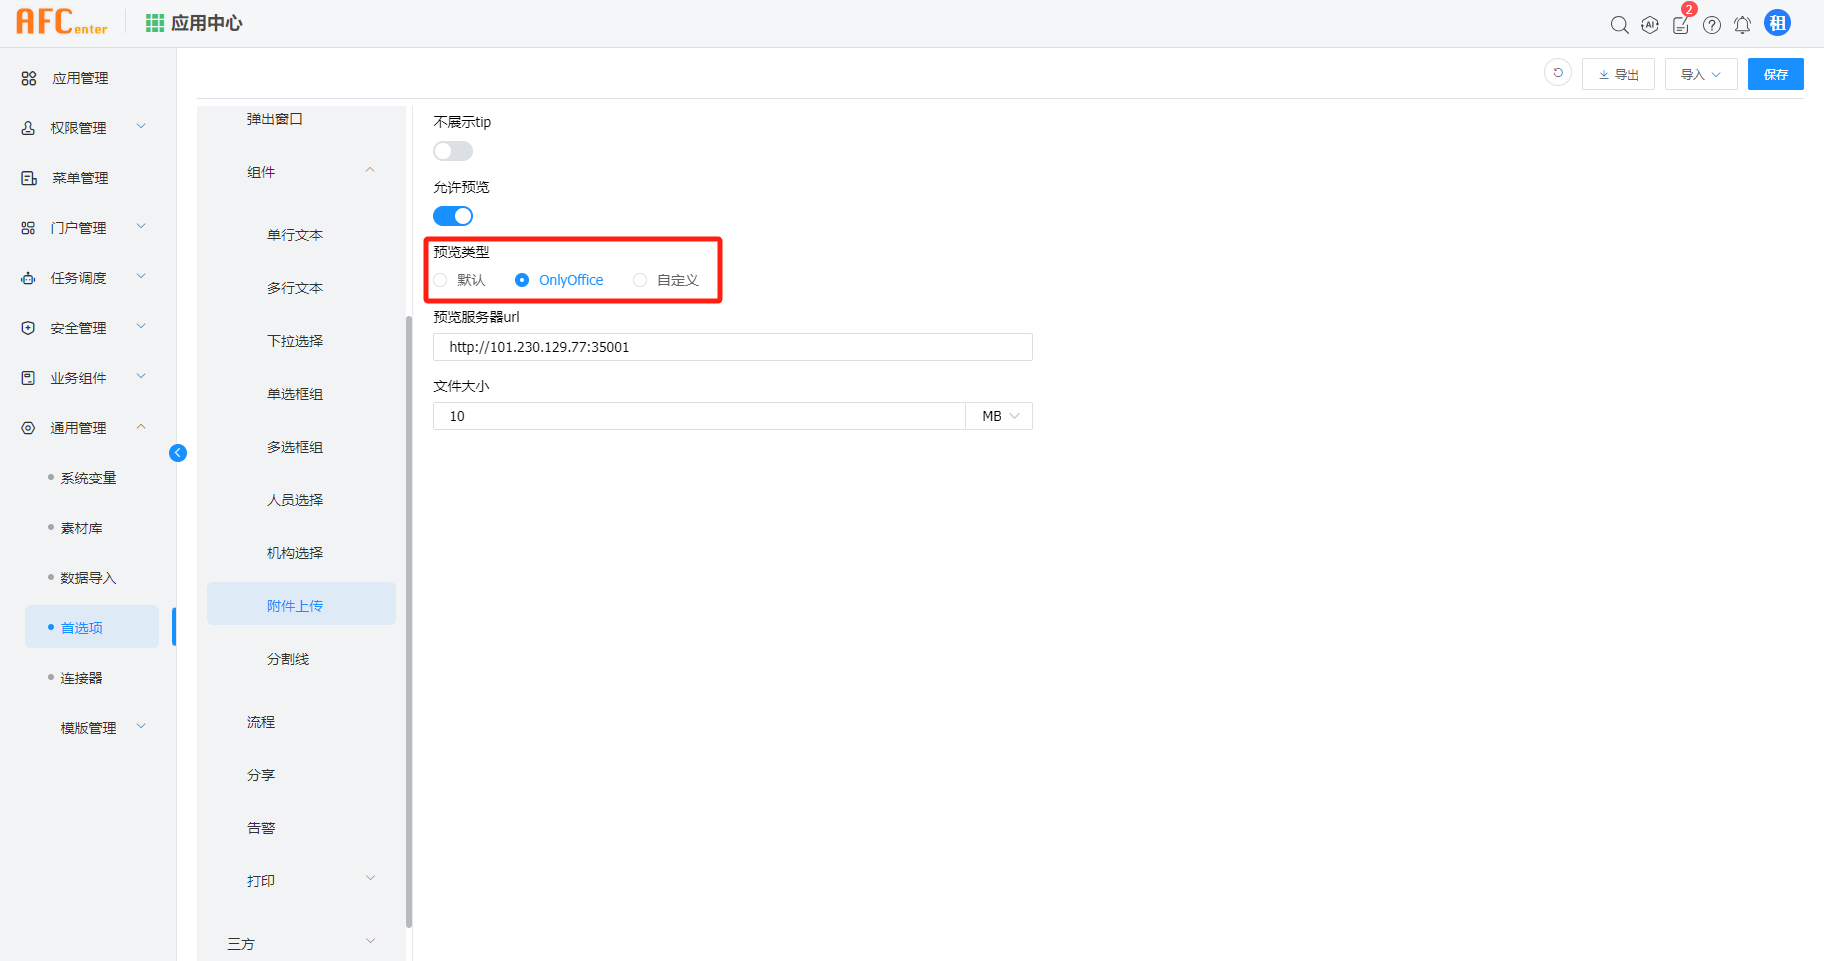Image resolution: width=1824 pixels, height=961 pixels.
Task: Open 系统变量 in the sidebar menu
Action: point(88,478)
